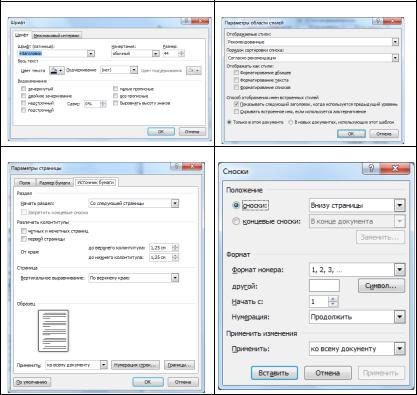Click the Вставить button in Сноски
Image resolution: width=417 pixels, height=395 pixels.
click(x=274, y=373)
